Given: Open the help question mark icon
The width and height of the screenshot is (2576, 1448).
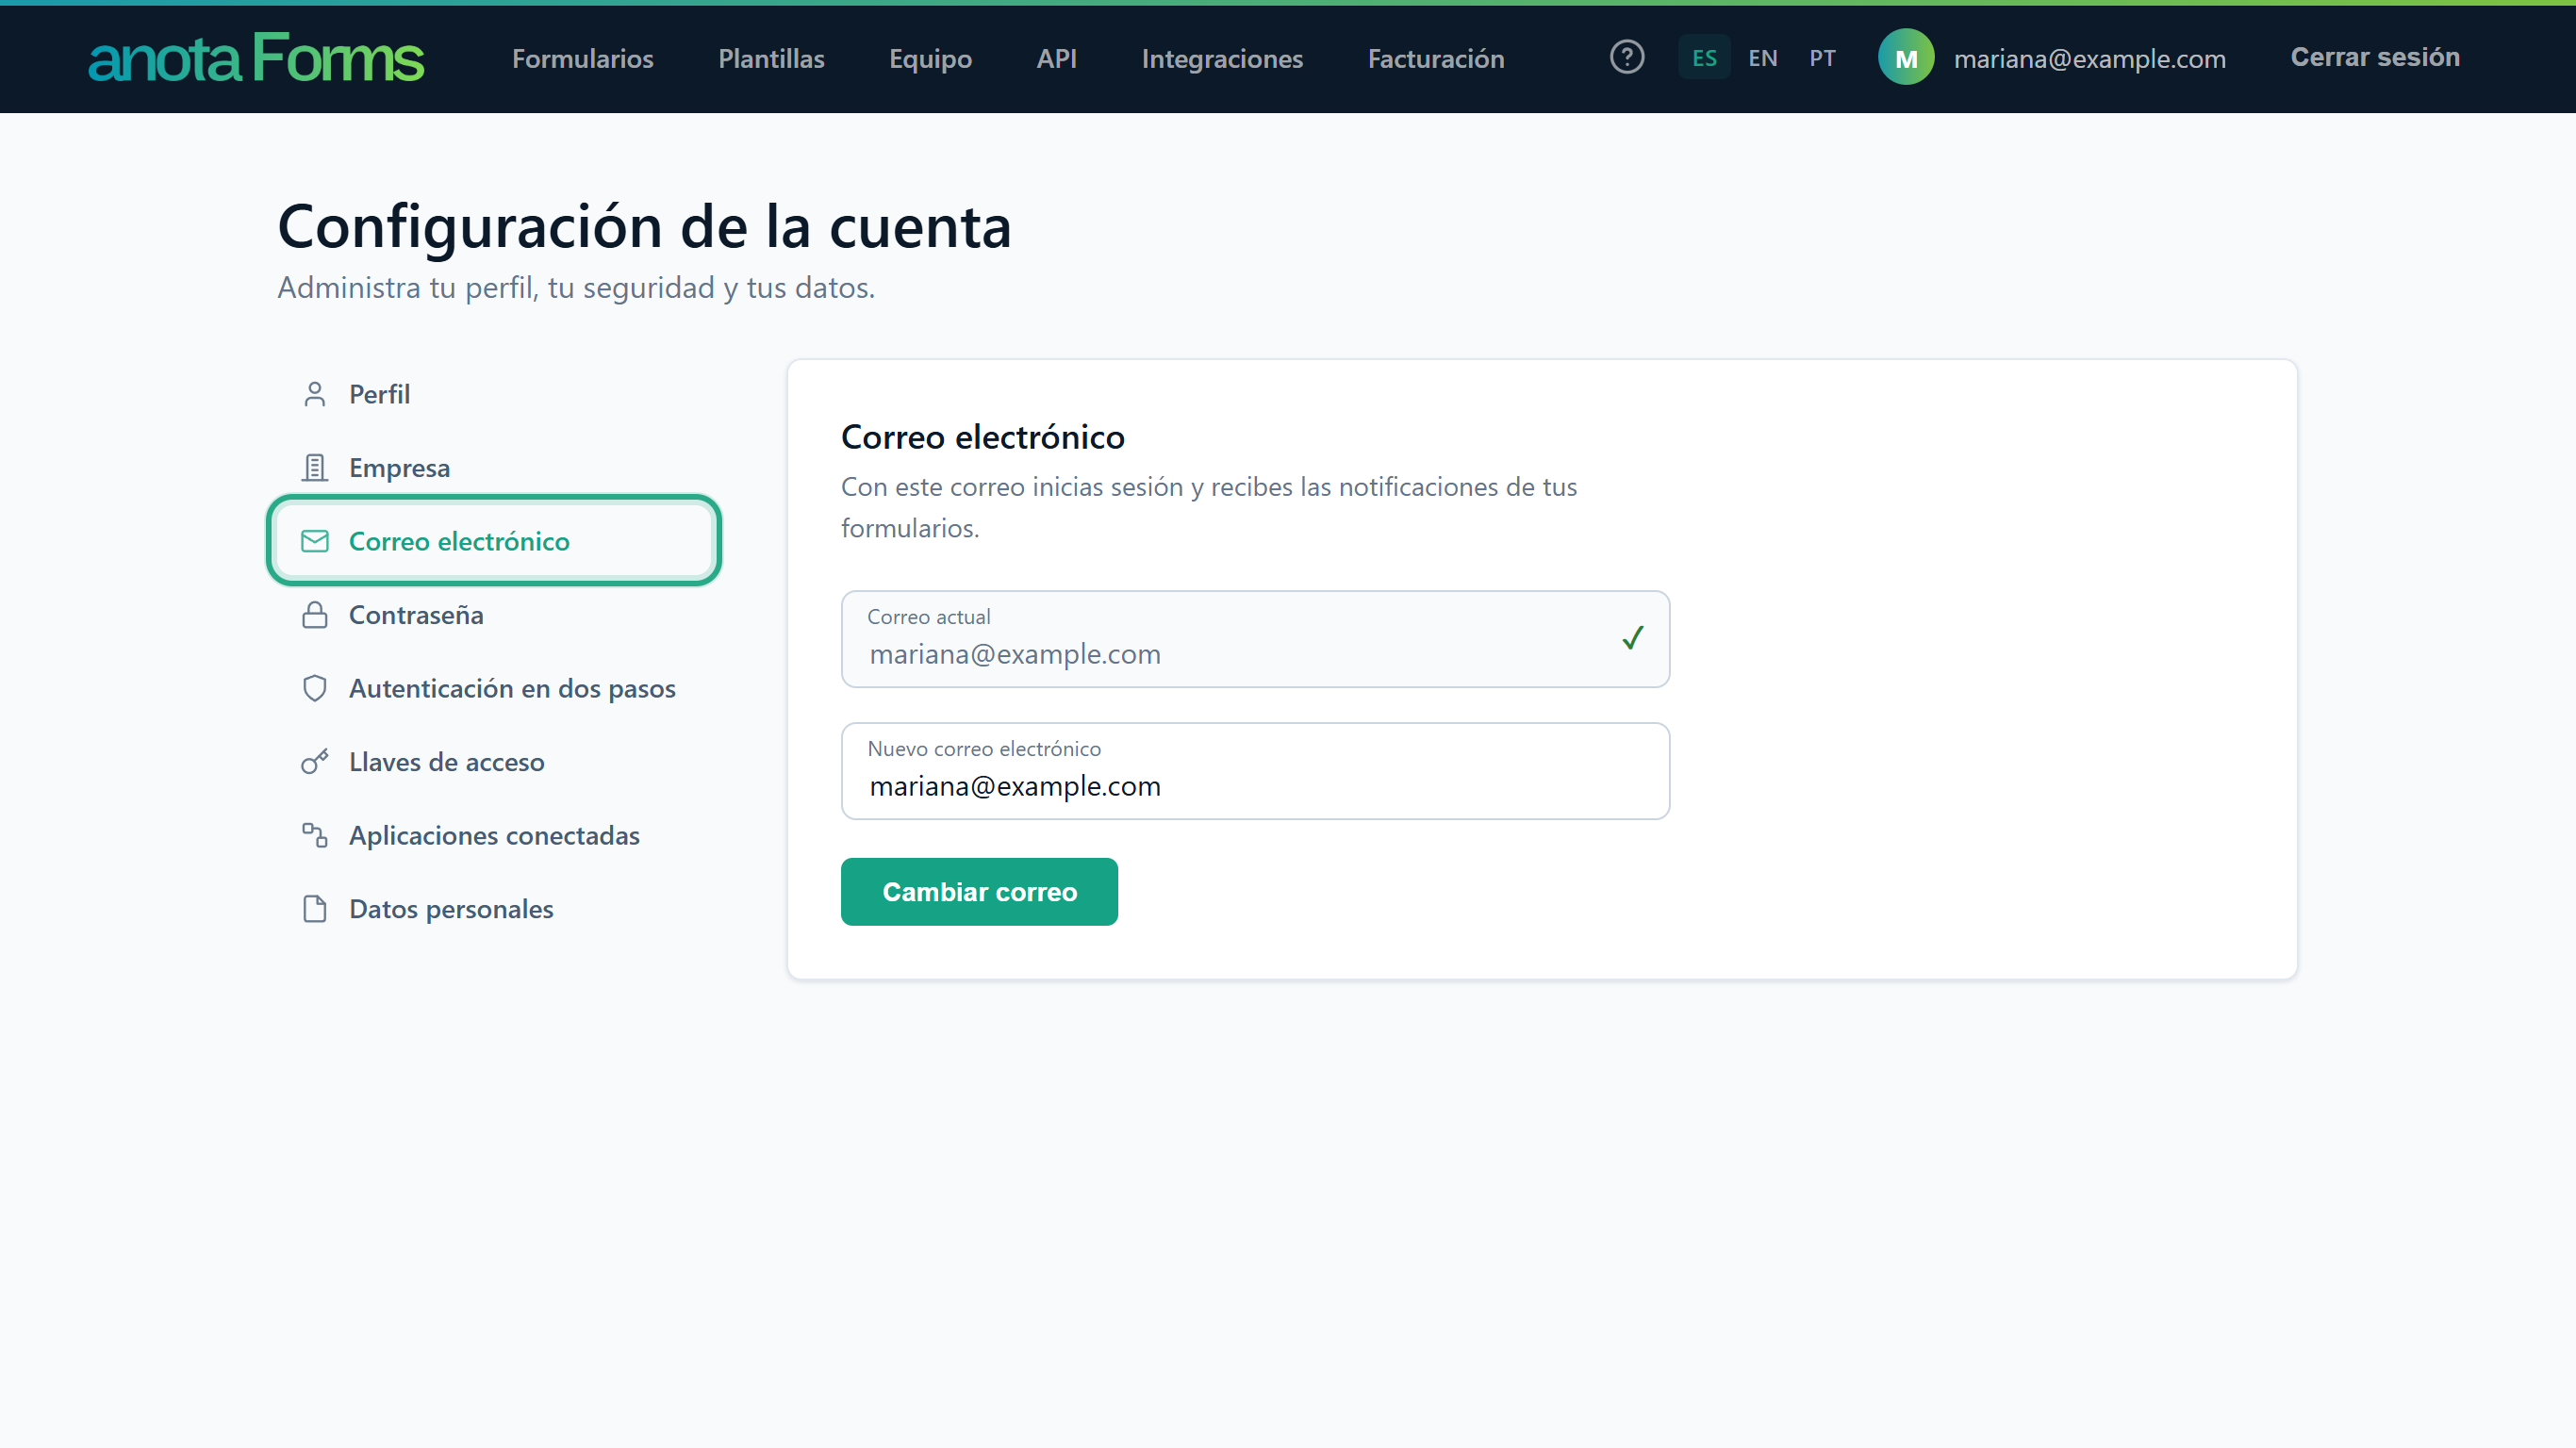Looking at the screenshot, I should pos(1626,57).
